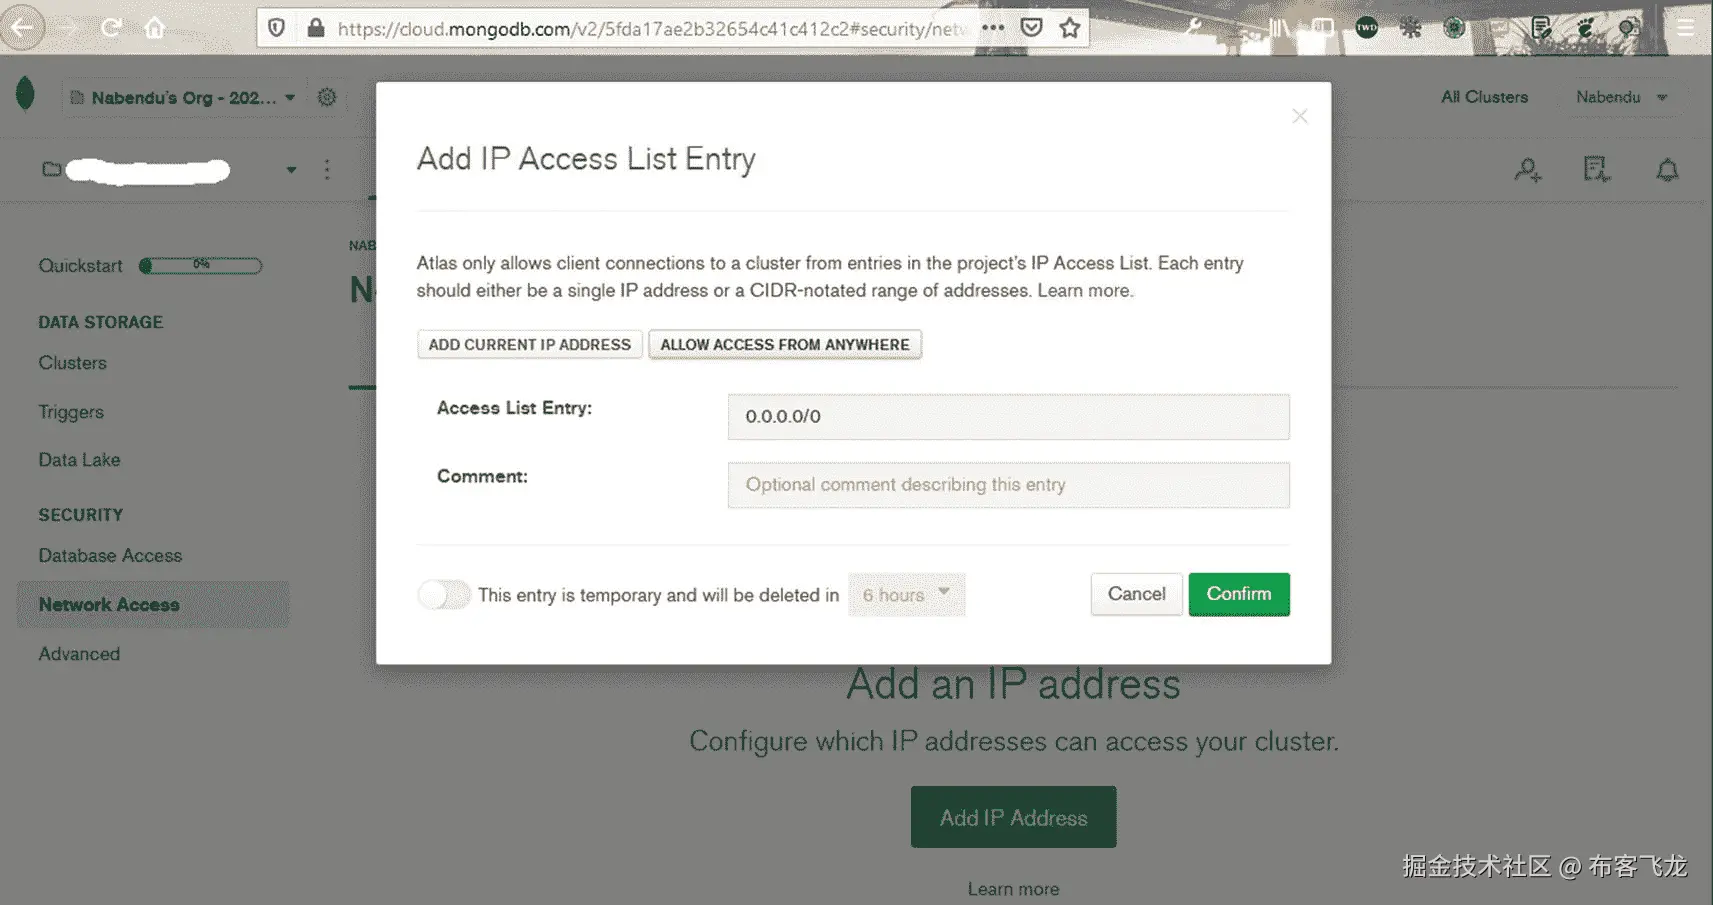The image size is (1713, 905).
Task: Expand the Nabendu user account menu
Action: pos(1621,97)
